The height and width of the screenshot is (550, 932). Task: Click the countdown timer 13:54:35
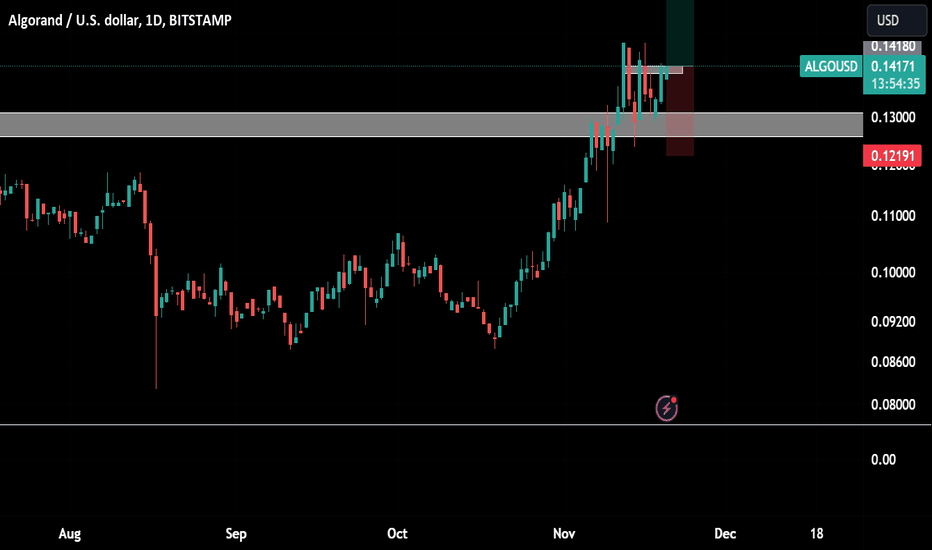coord(894,84)
